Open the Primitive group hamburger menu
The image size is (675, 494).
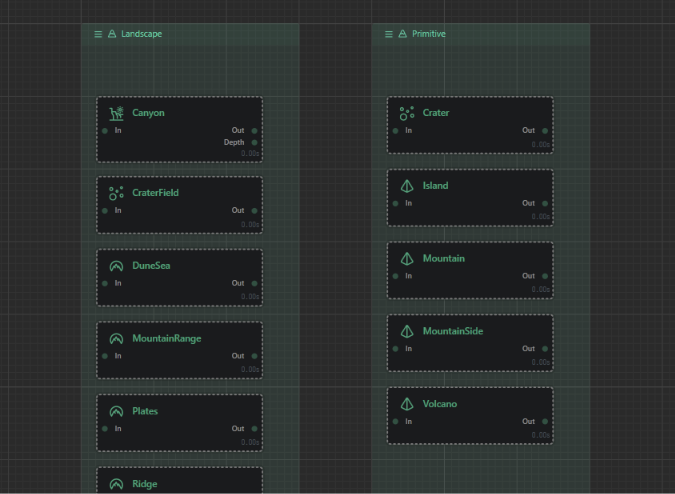click(389, 34)
